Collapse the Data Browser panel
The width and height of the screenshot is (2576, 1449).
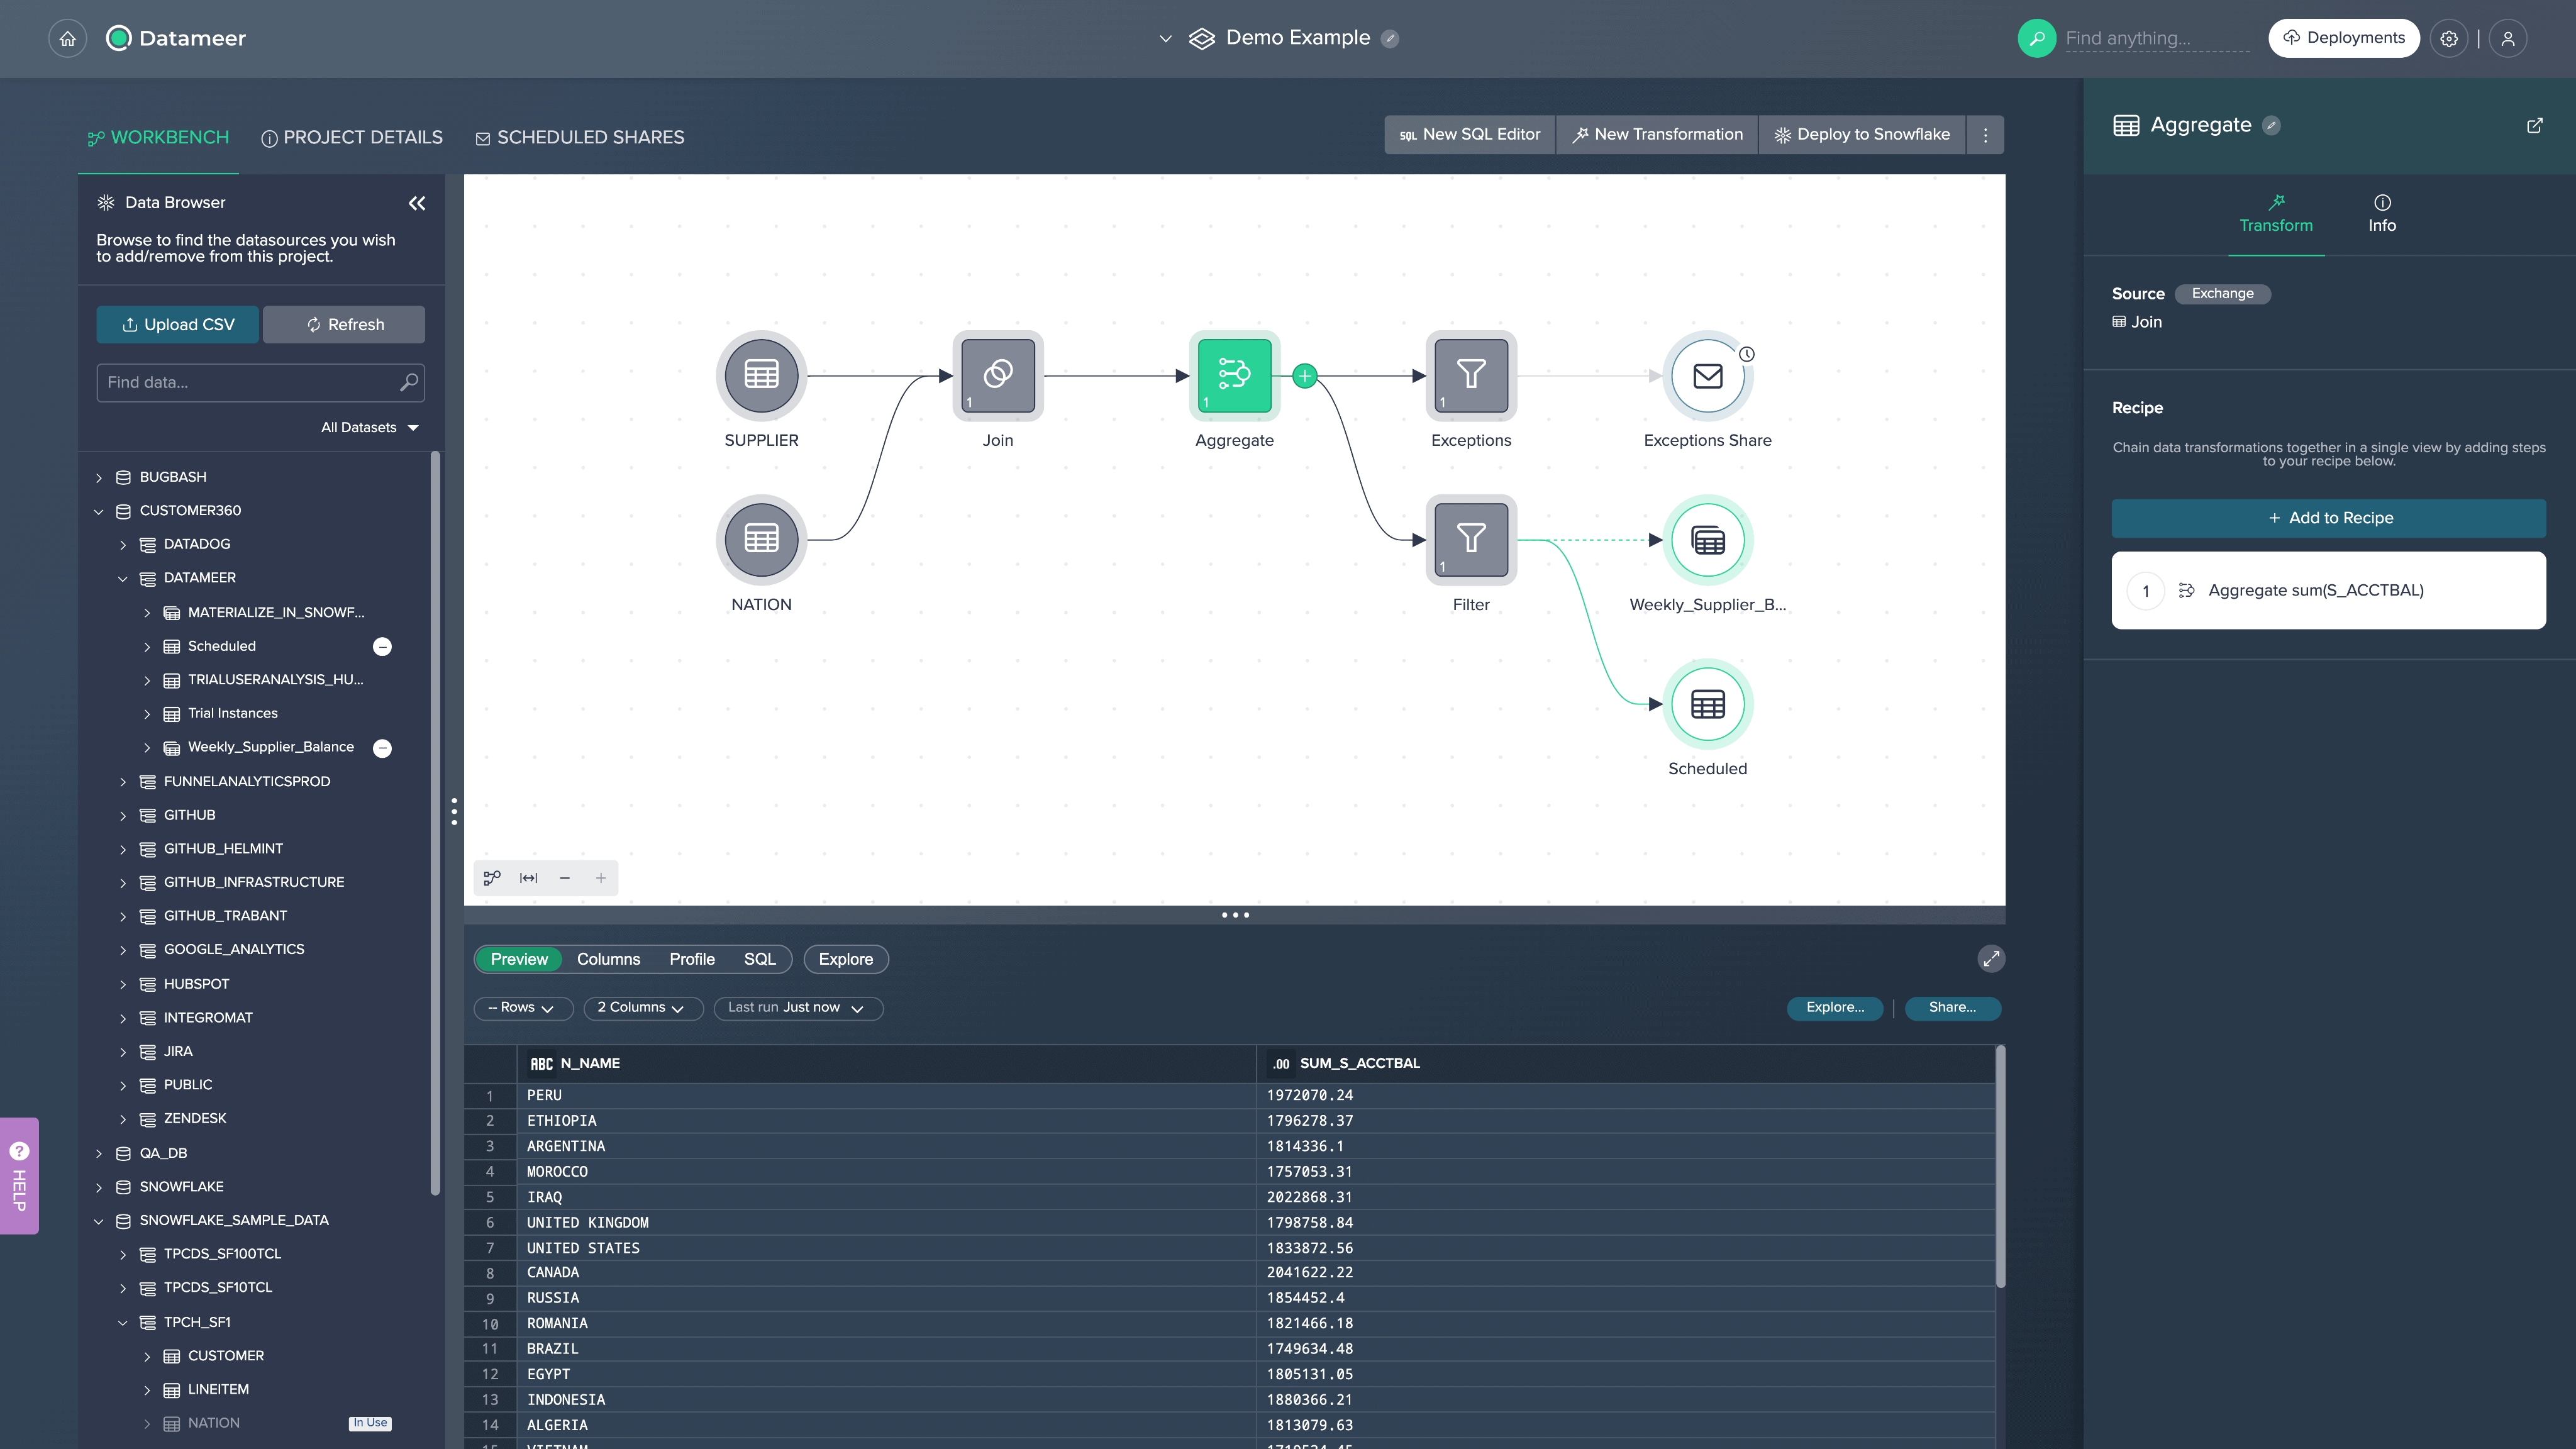tap(417, 203)
